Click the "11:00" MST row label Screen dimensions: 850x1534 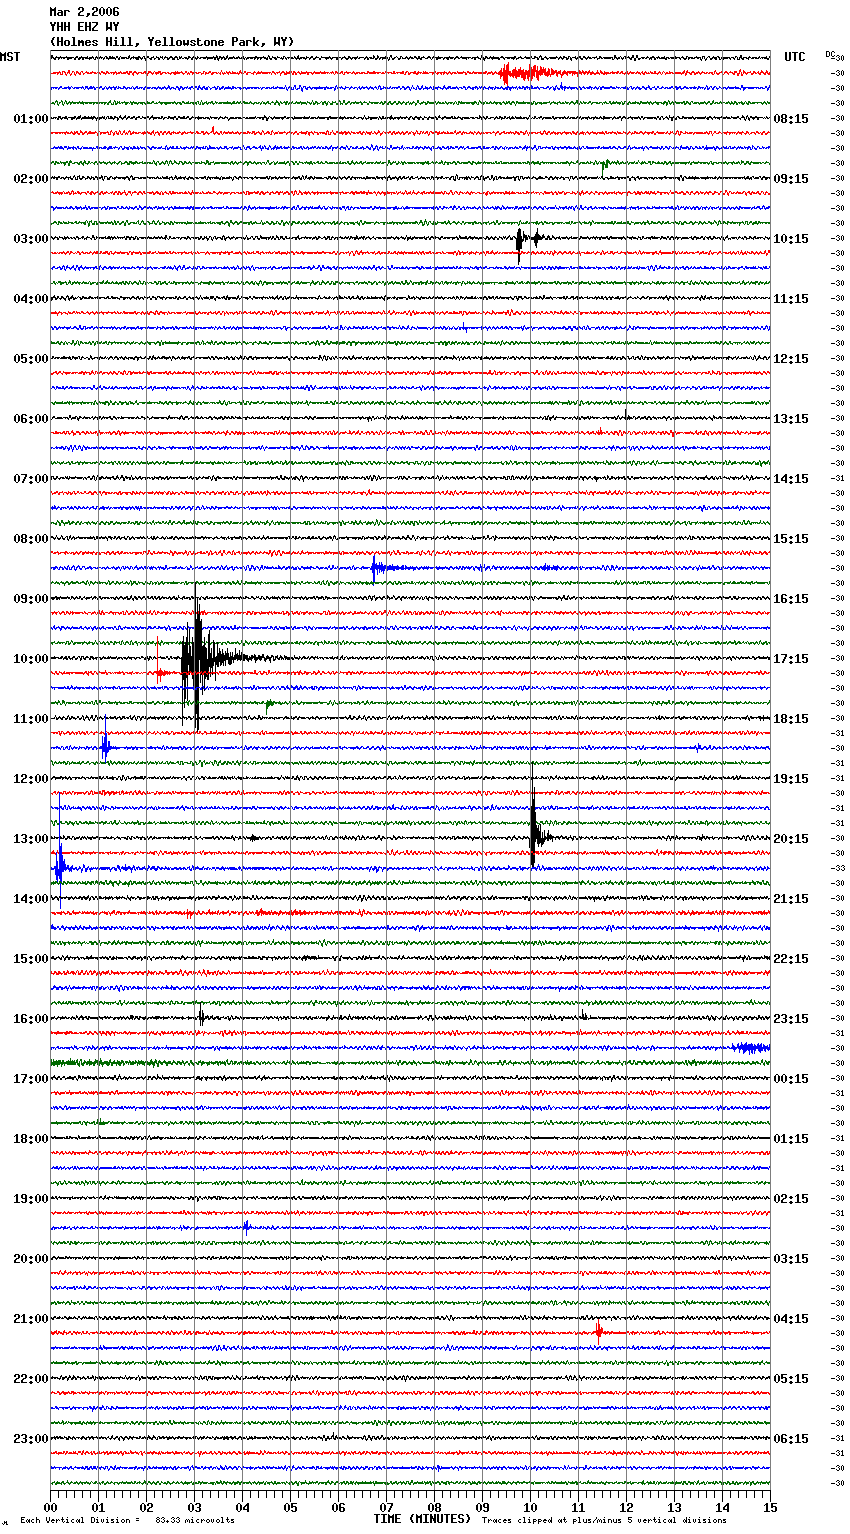[x=31, y=719]
